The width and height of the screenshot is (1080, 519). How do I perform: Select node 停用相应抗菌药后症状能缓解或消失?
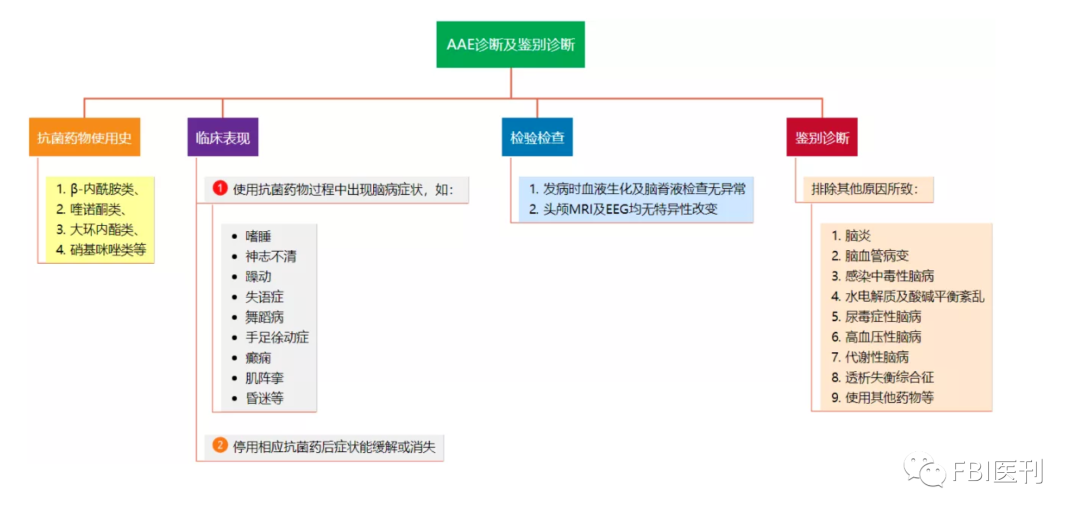coord(324,446)
